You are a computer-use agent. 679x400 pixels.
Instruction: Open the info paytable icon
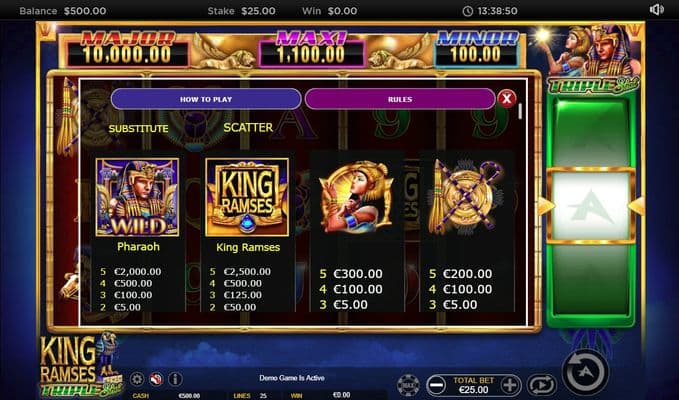(x=175, y=379)
